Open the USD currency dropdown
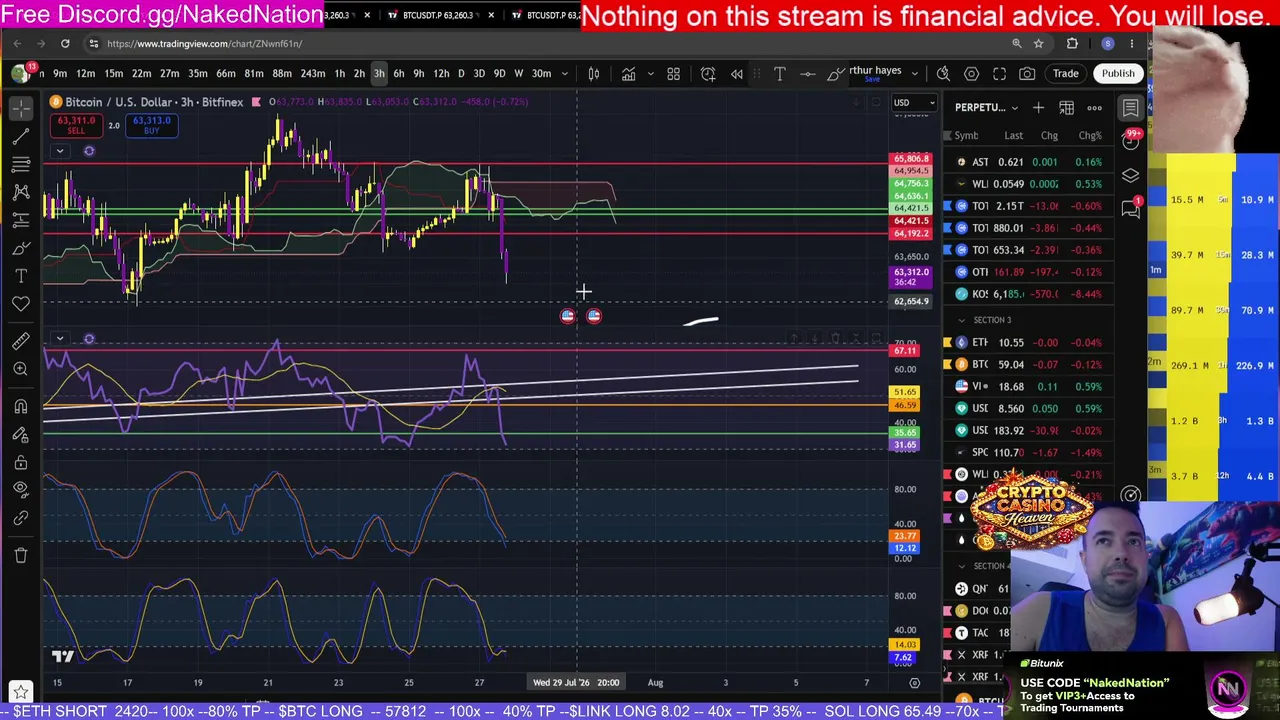The width and height of the screenshot is (1280, 720). (914, 102)
